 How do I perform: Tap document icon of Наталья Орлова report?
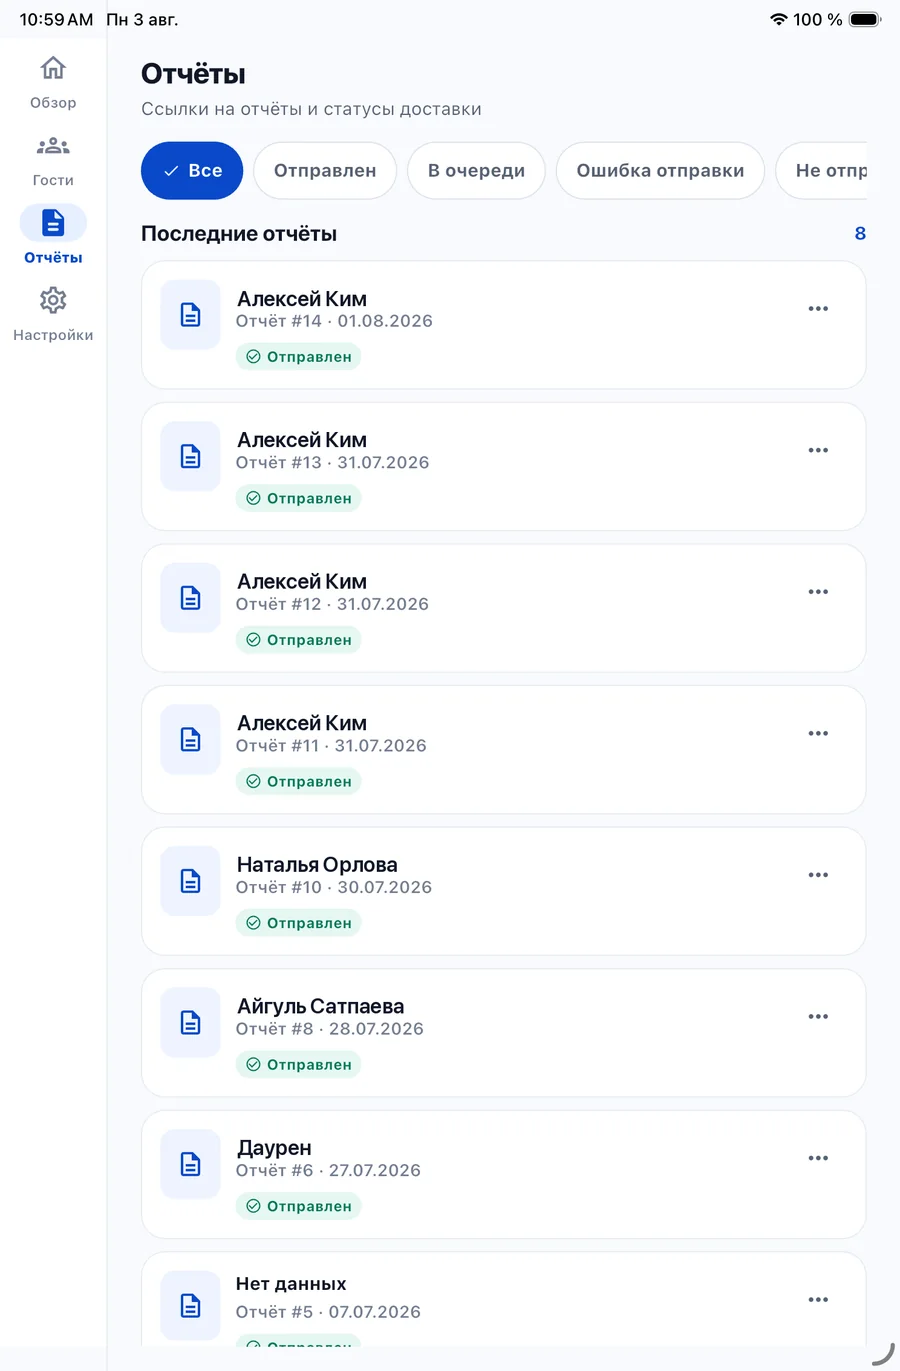190,881
